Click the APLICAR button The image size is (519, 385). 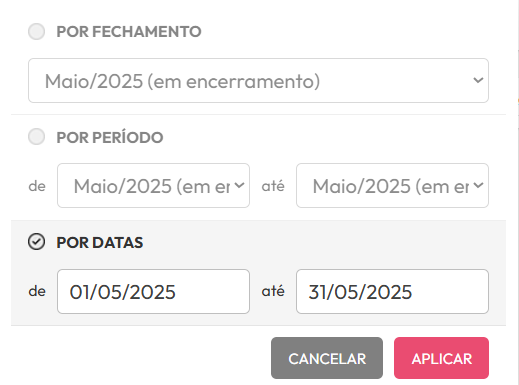pos(441,358)
